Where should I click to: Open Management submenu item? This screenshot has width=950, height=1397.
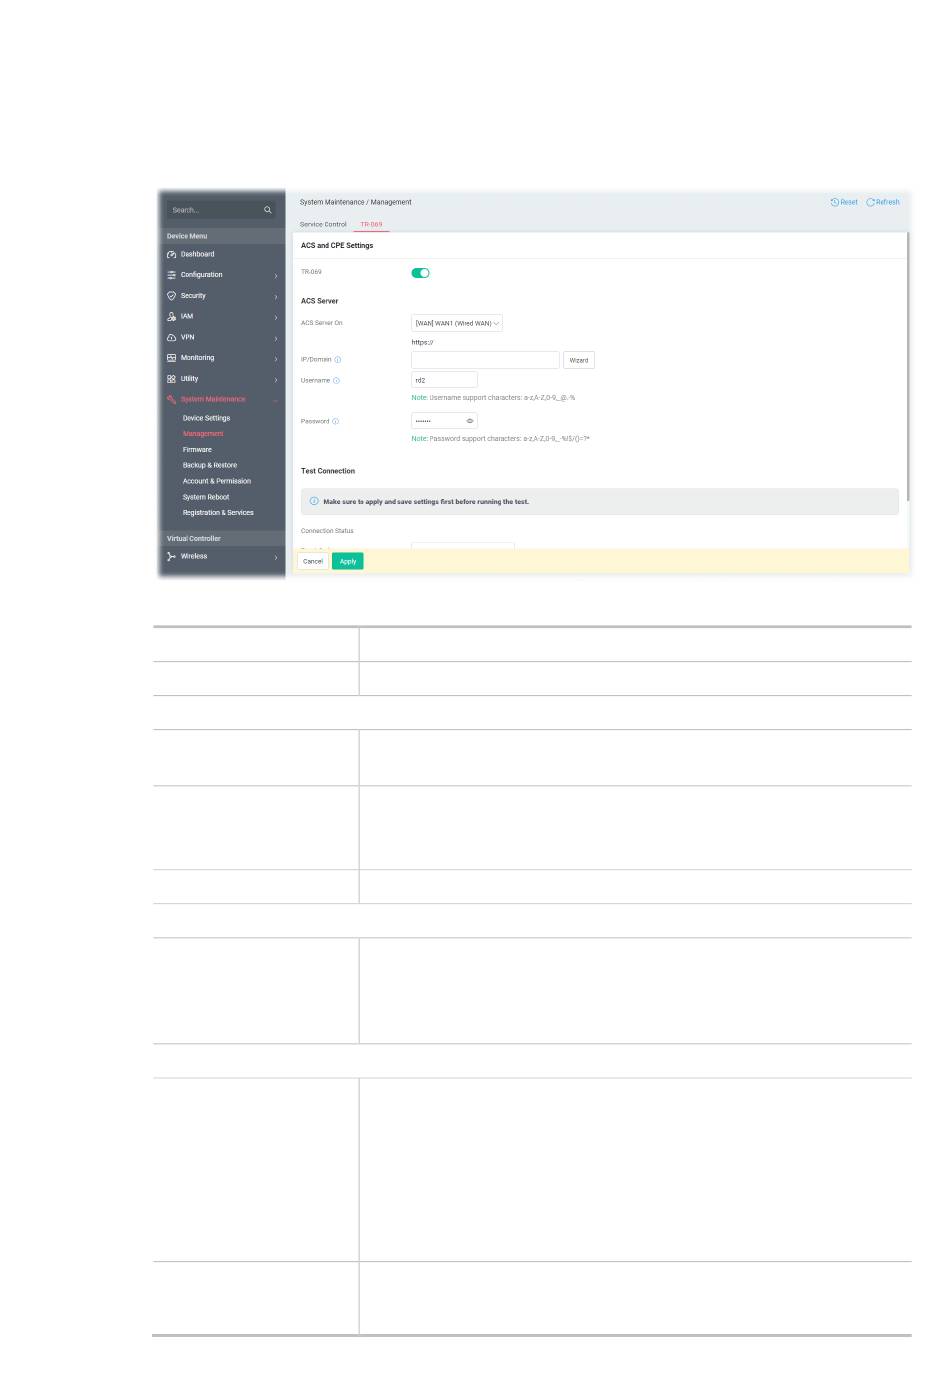pyautogui.click(x=203, y=434)
